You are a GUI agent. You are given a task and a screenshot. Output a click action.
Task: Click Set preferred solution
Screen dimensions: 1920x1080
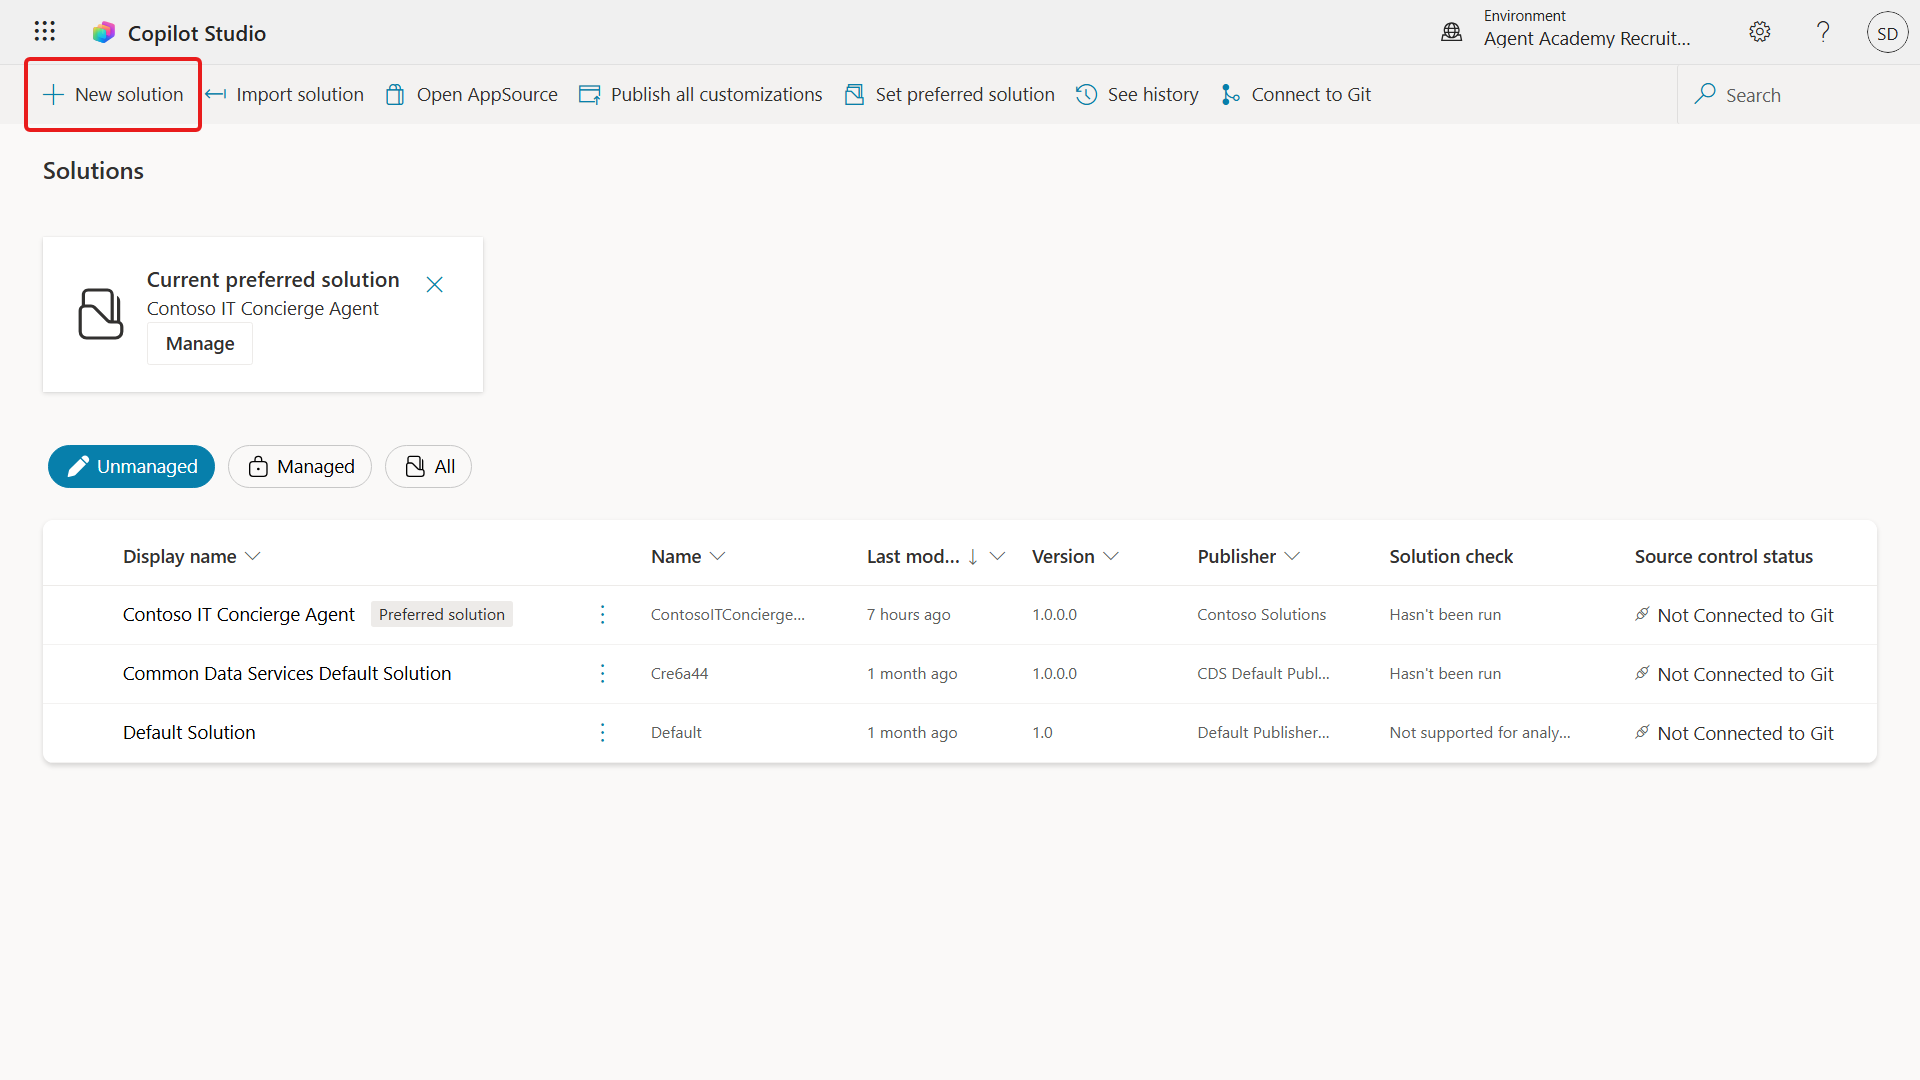949,94
